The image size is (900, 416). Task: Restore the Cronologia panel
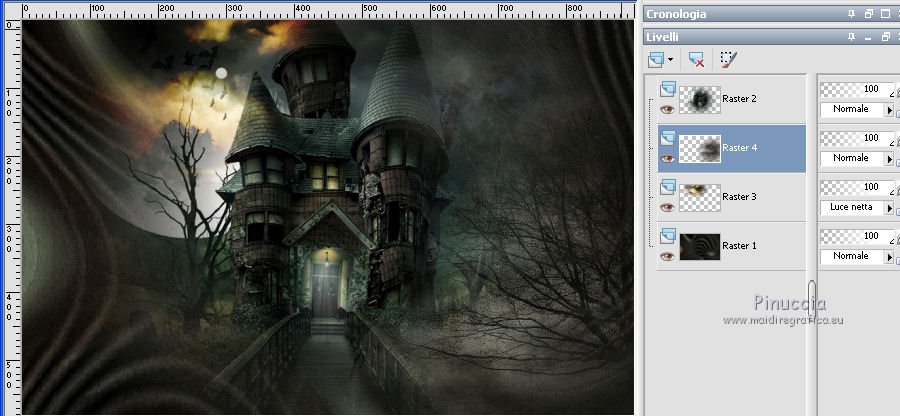(868, 13)
